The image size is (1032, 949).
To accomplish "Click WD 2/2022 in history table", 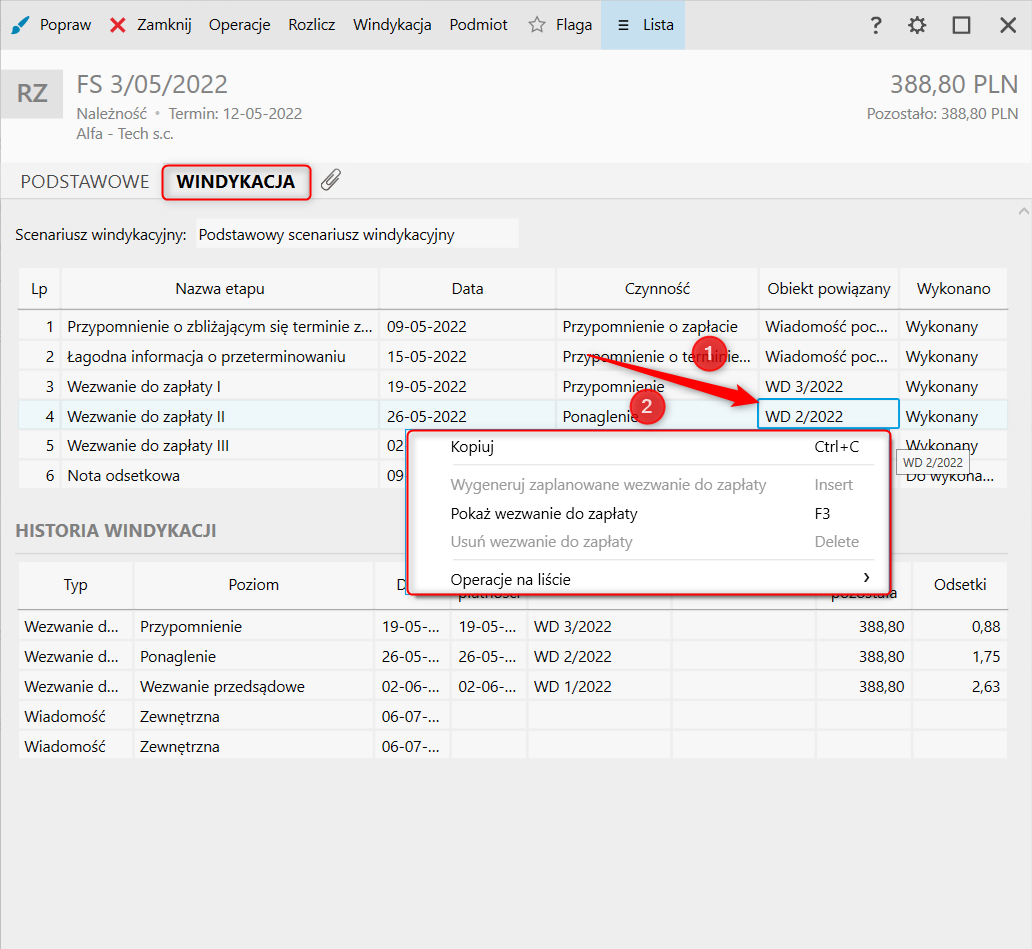I will pos(573,657).
